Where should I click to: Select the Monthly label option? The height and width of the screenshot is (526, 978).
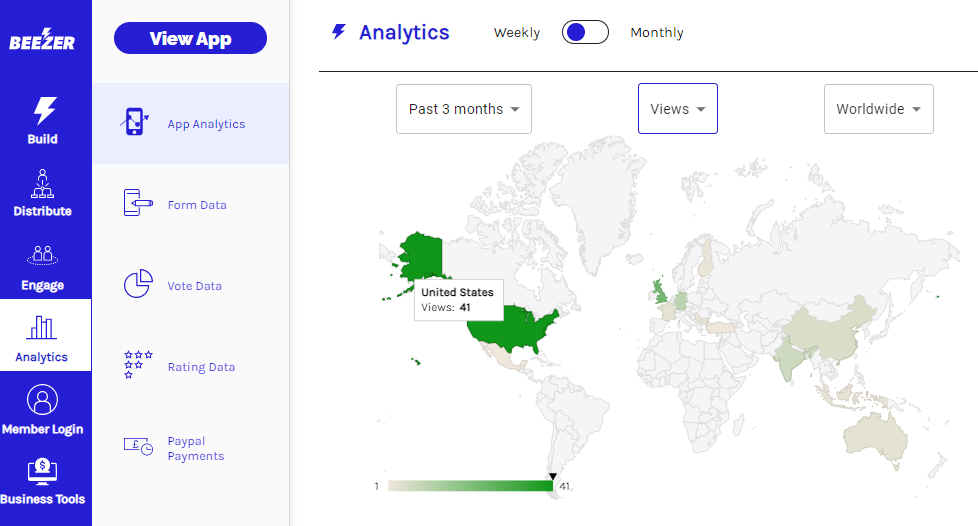coord(657,33)
